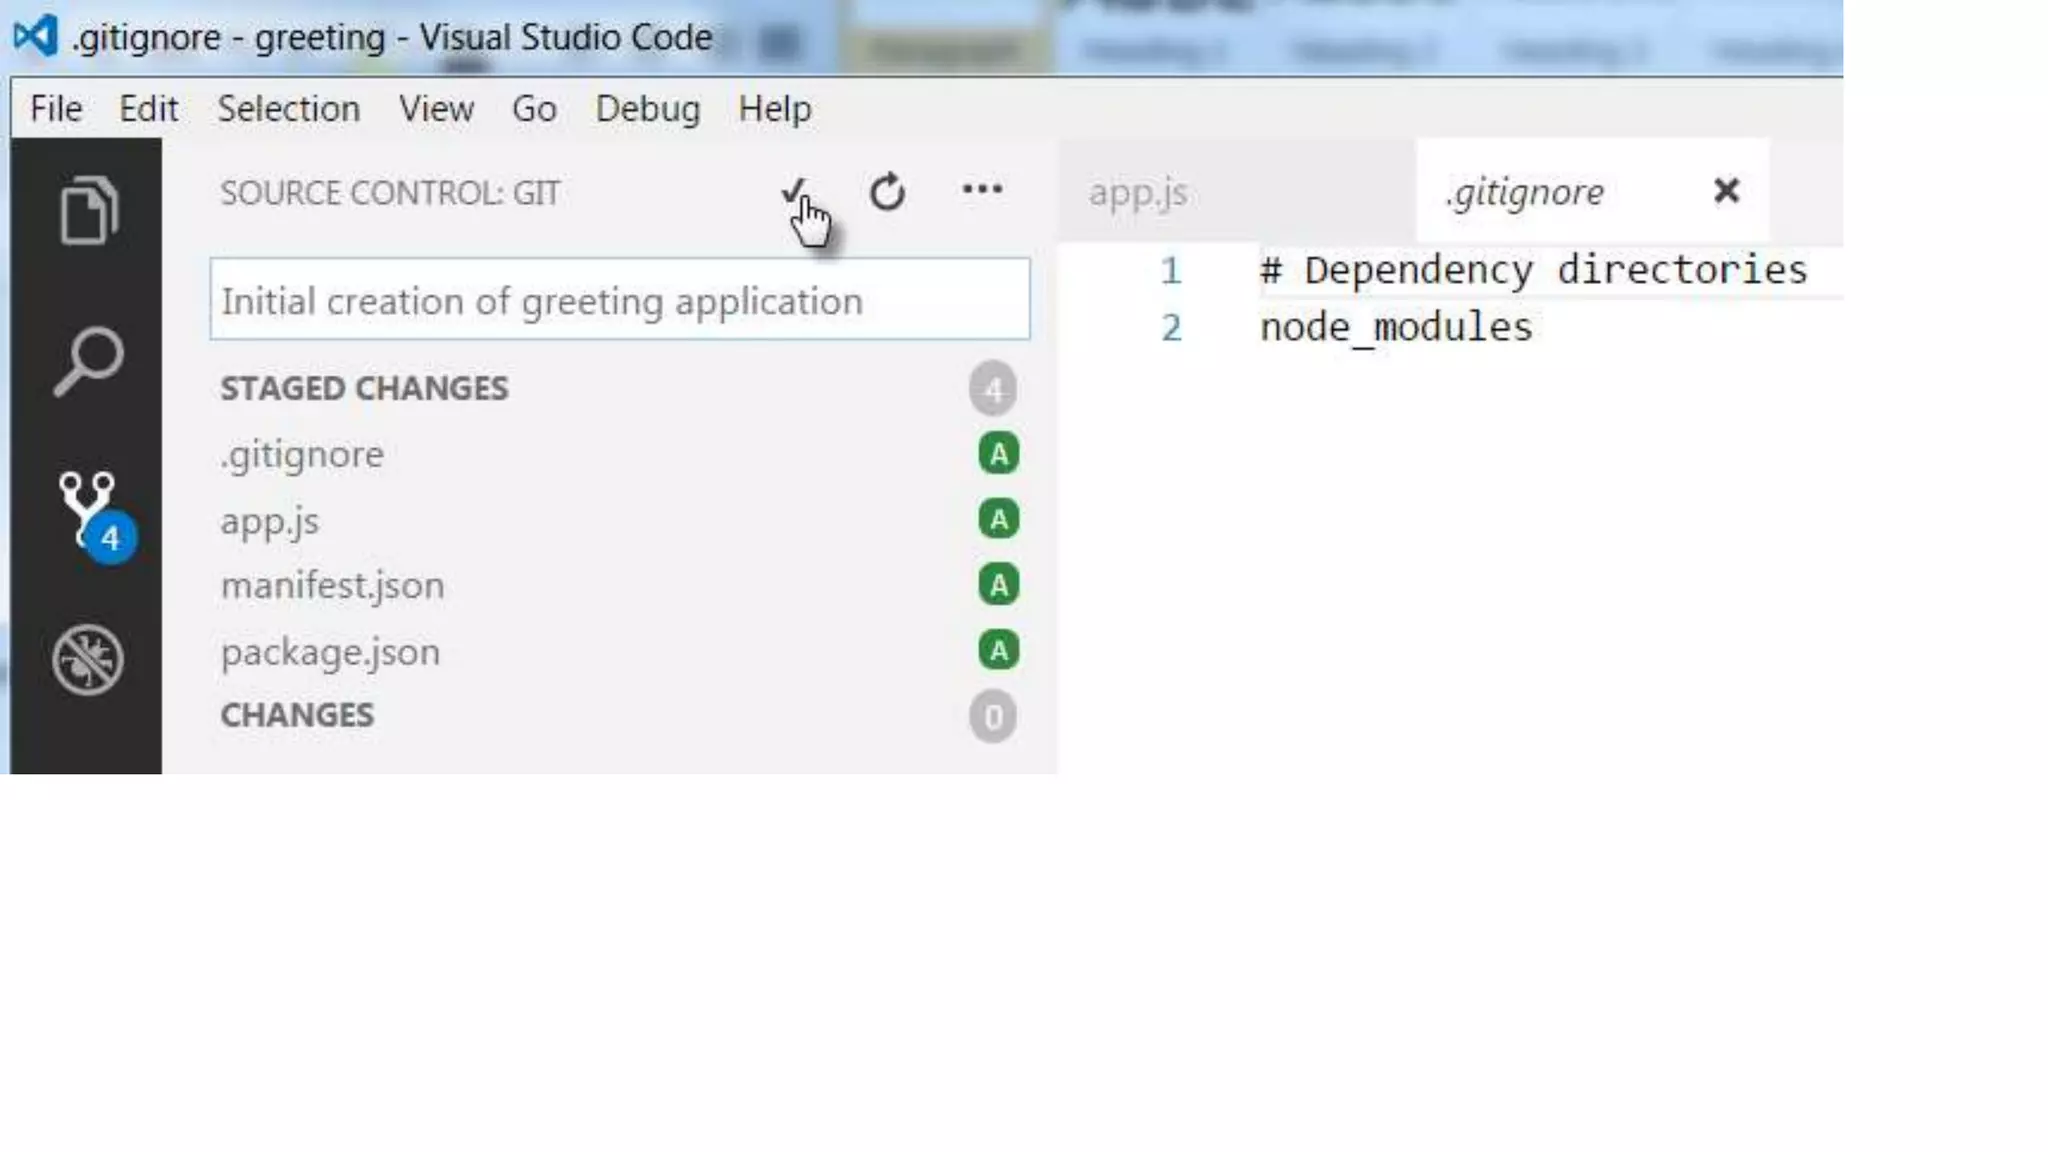Select staged file package.json
This screenshot has width=2048, height=1152.
[x=330, y=652]
